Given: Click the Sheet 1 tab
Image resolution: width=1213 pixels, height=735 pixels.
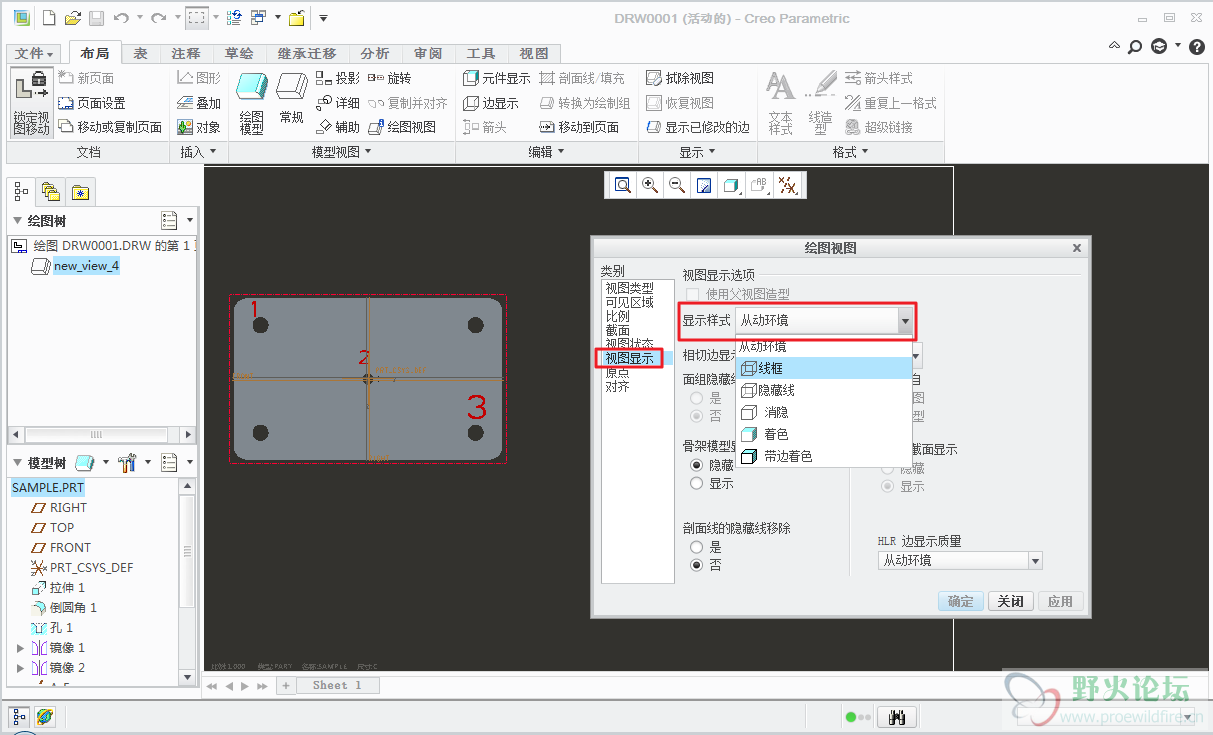Looking at the screenshot, I should tap(337, 685).
